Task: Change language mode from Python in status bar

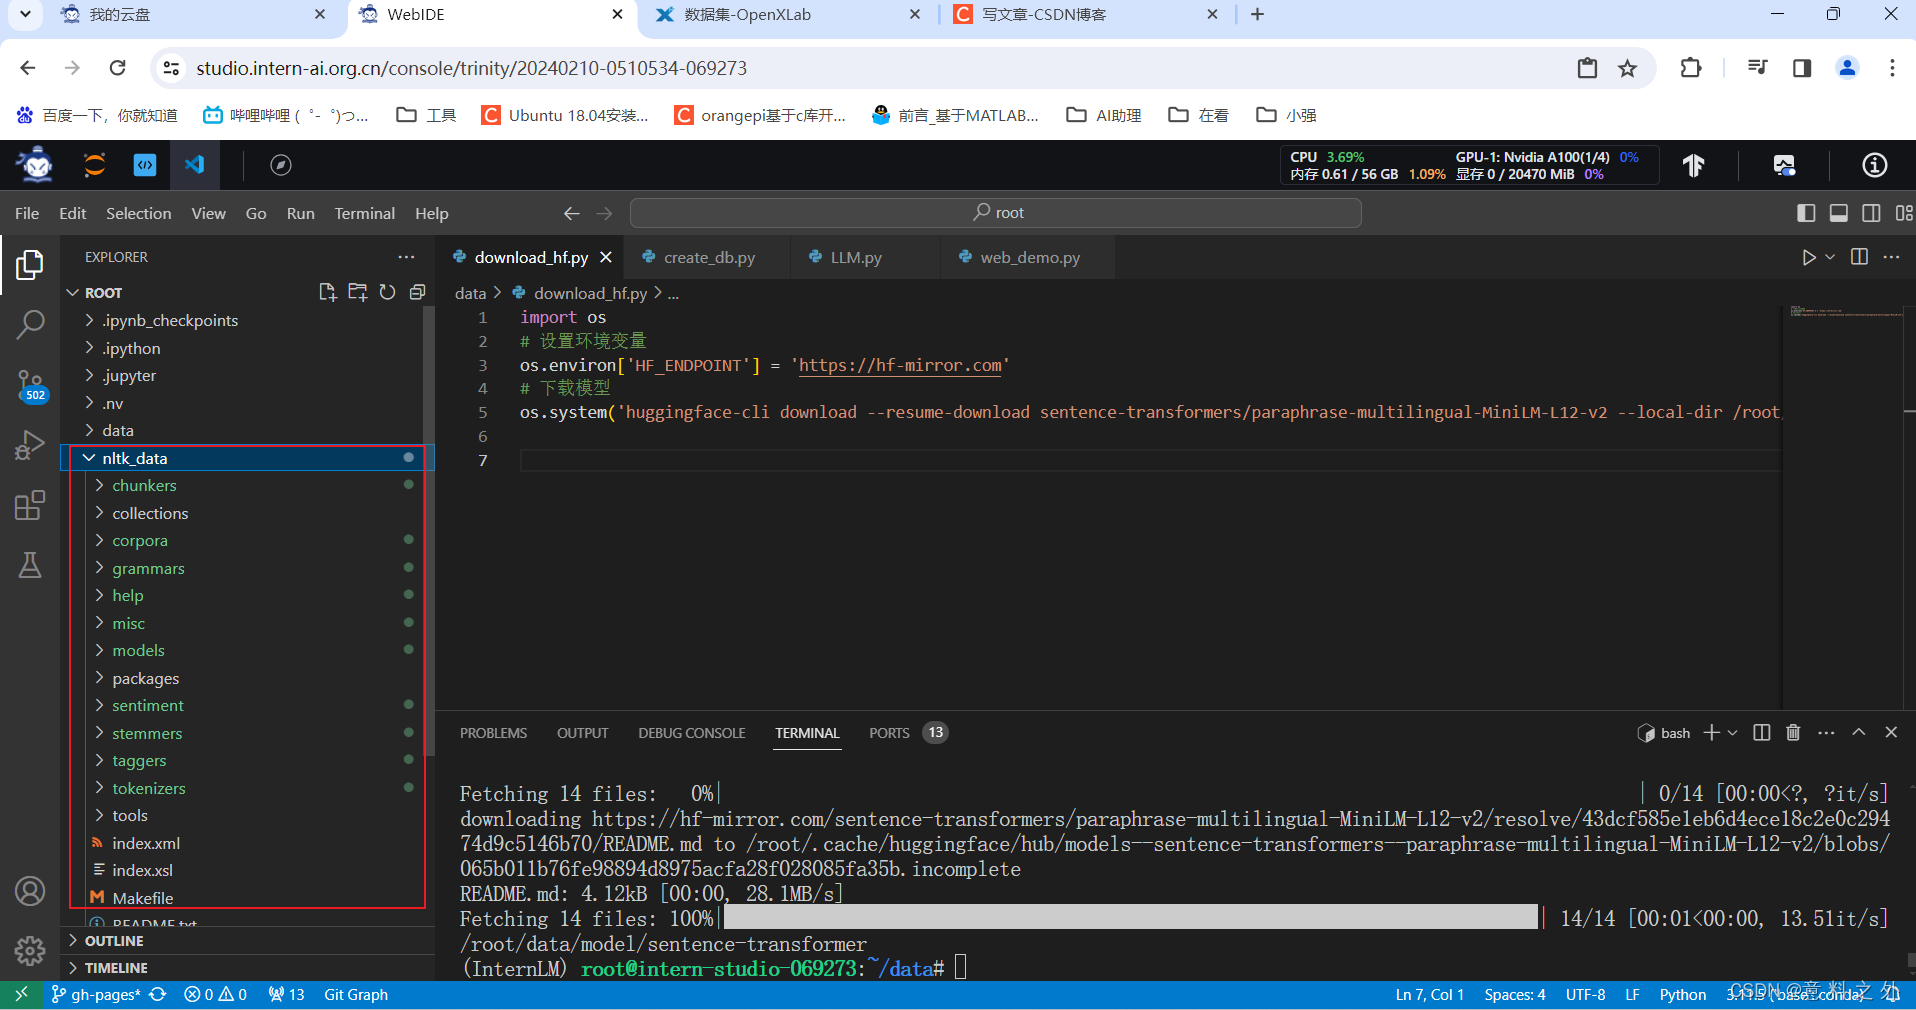Action: pos(1683,995)
